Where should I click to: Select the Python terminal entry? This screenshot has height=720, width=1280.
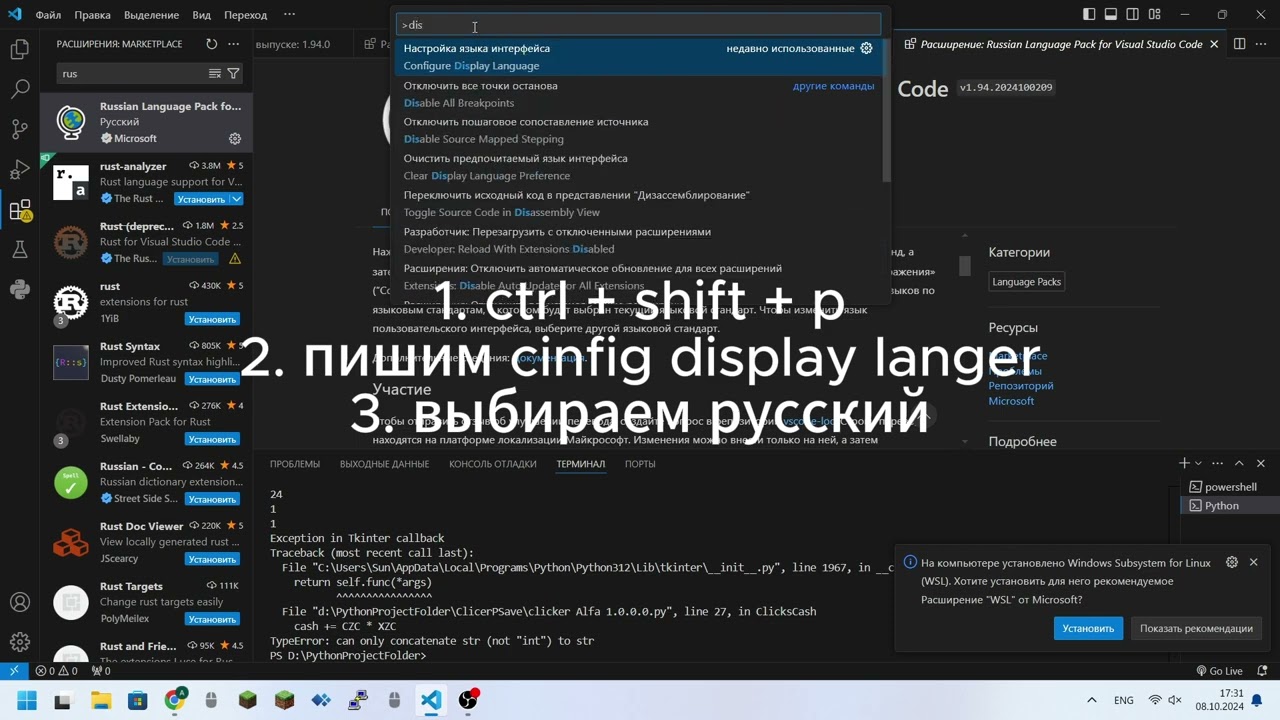1228,506
